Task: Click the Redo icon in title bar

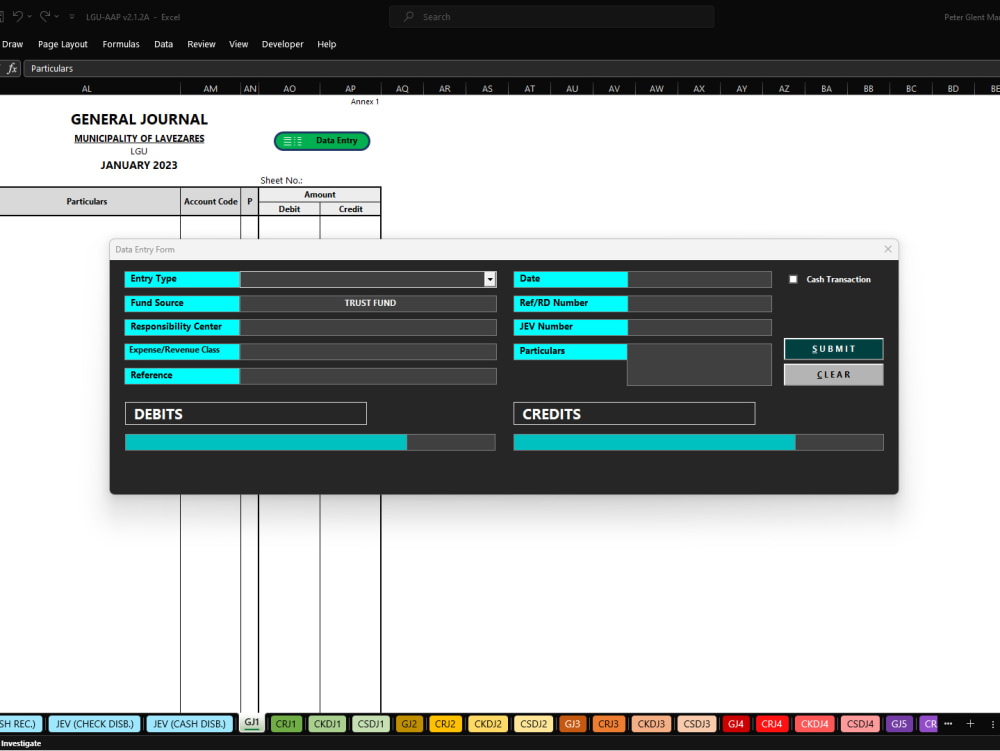Action: pyautogui.click(x=45, y=17)
